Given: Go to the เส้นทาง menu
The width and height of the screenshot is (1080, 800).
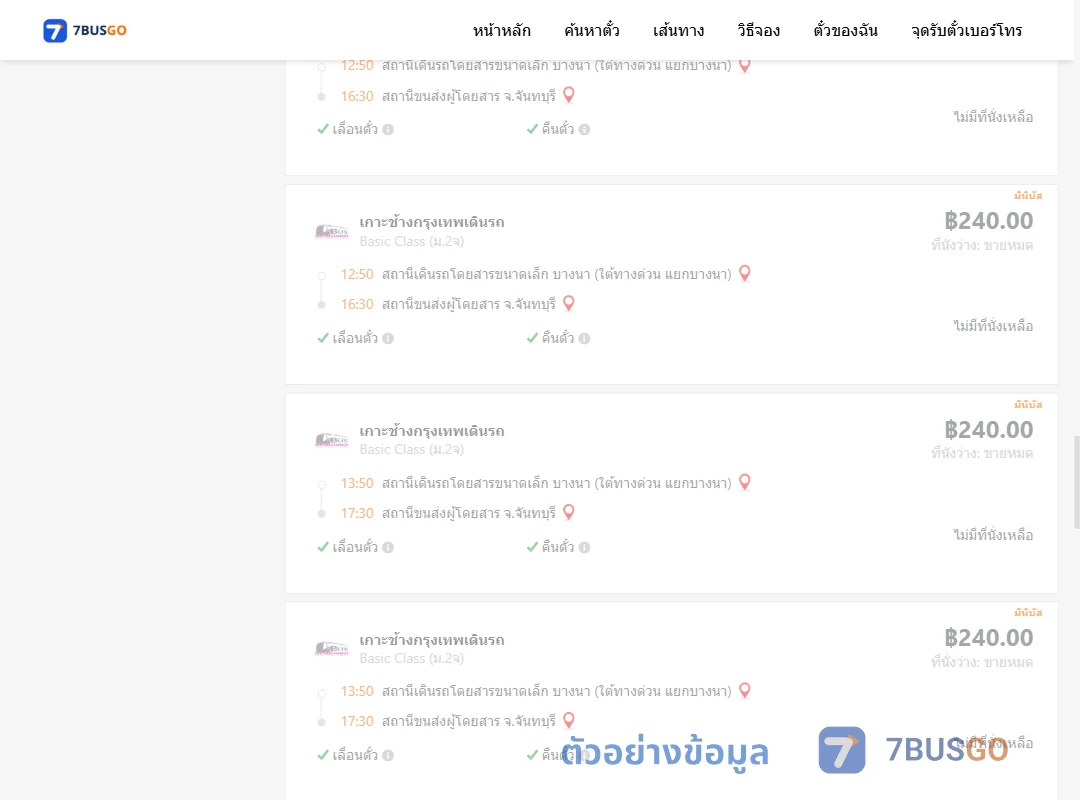Looking at the screenshot, I should (x=678, y=30).
